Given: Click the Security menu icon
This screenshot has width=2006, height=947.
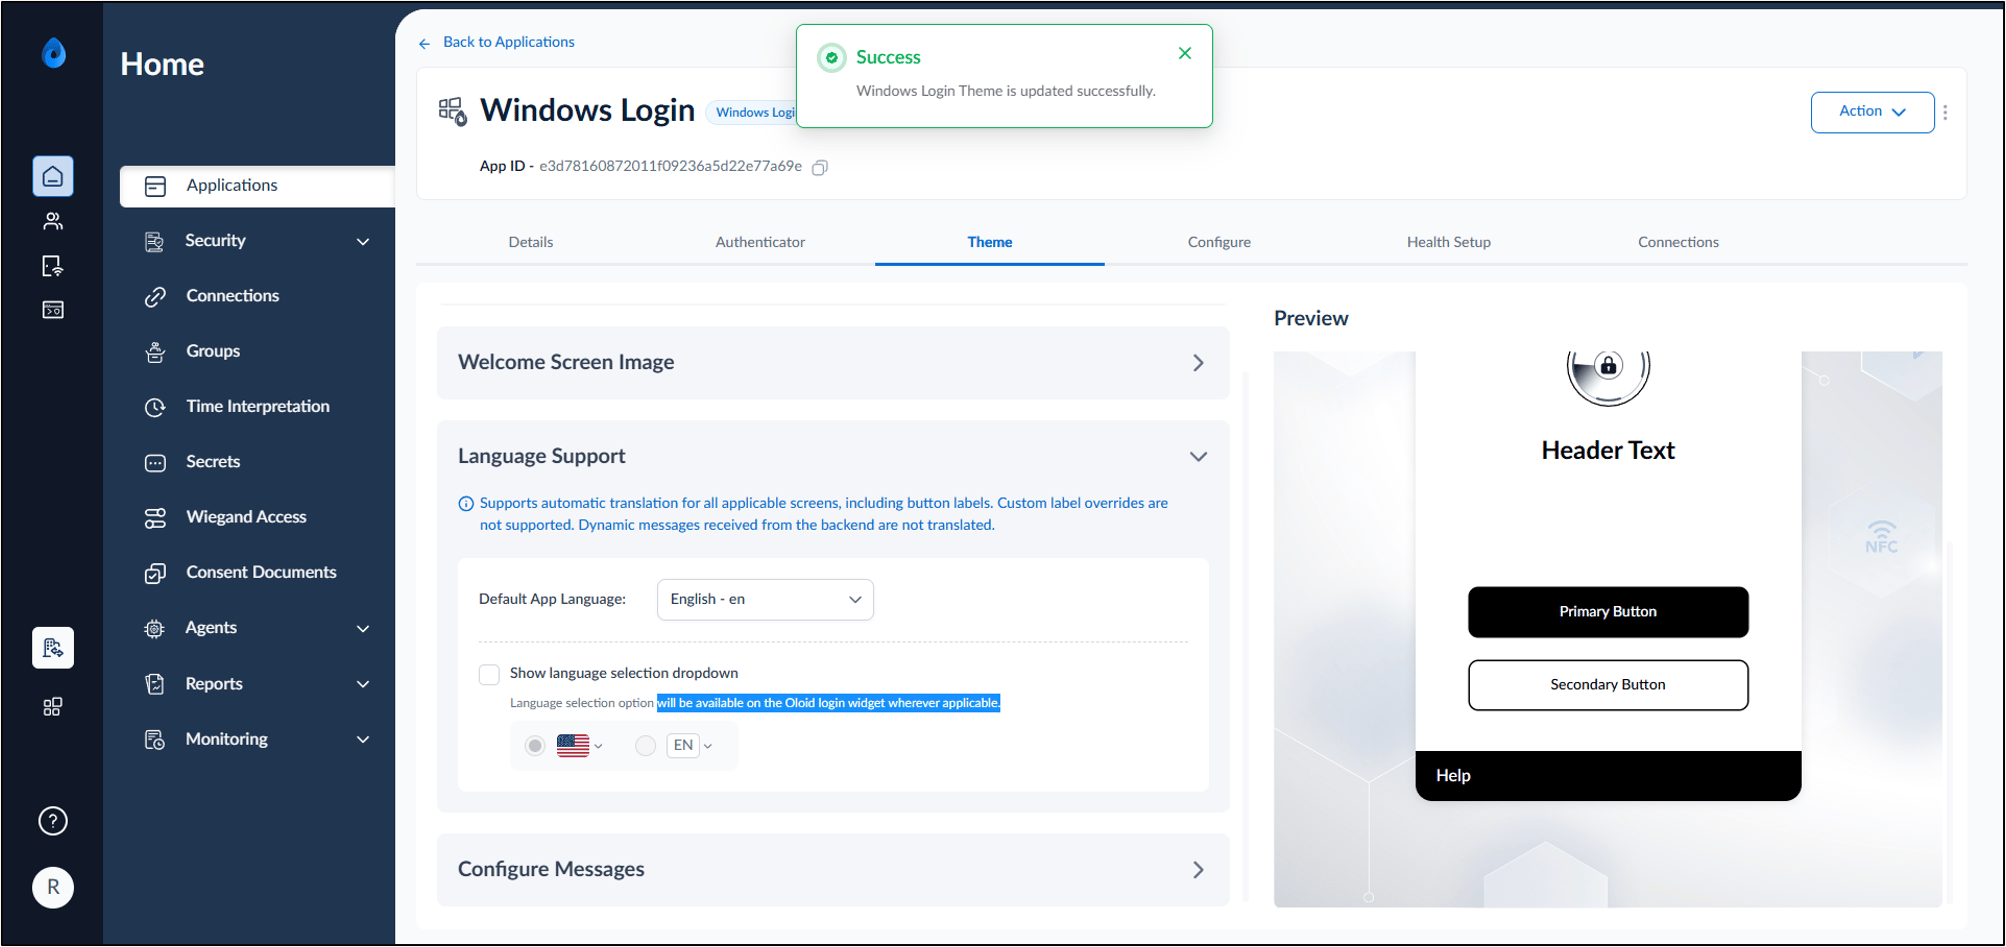Looking at the screenshot, I should click(x=154, y=241).
